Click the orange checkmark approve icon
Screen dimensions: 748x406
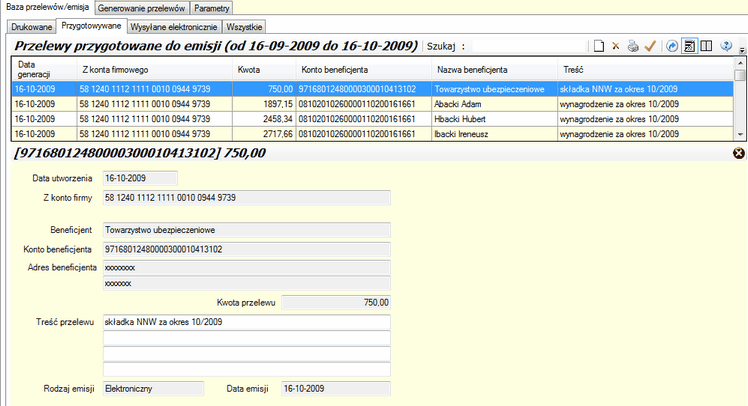tap(649, 46)
